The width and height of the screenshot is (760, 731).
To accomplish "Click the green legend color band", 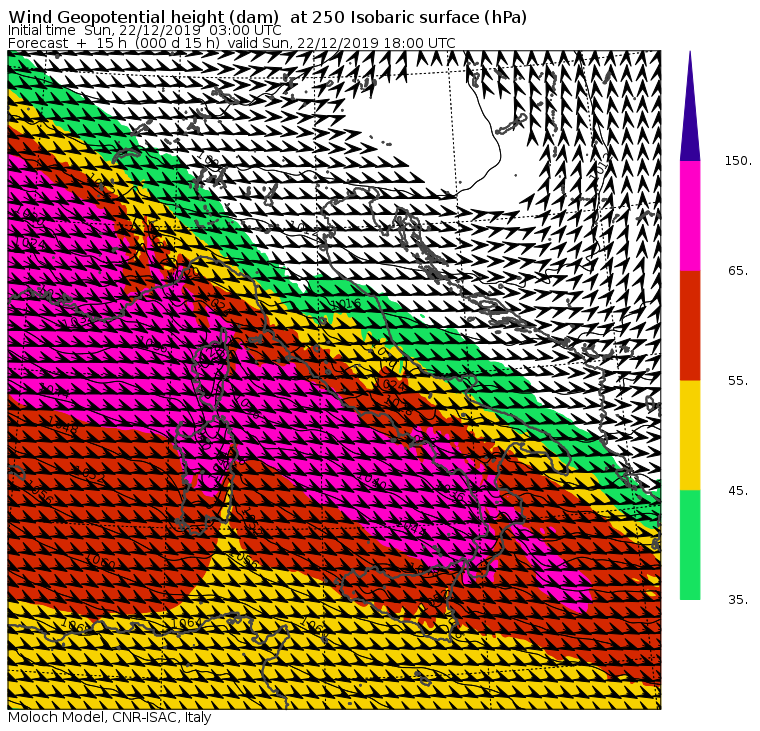I will 690,545.
